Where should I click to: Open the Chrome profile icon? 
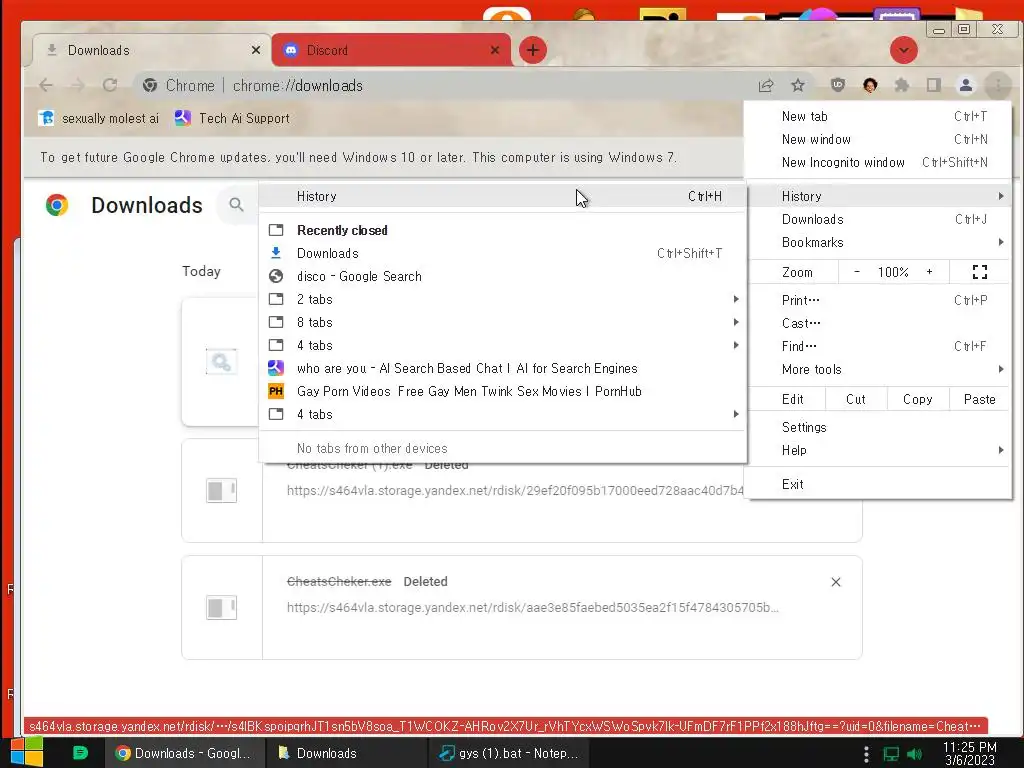click(x=966, y=86)
